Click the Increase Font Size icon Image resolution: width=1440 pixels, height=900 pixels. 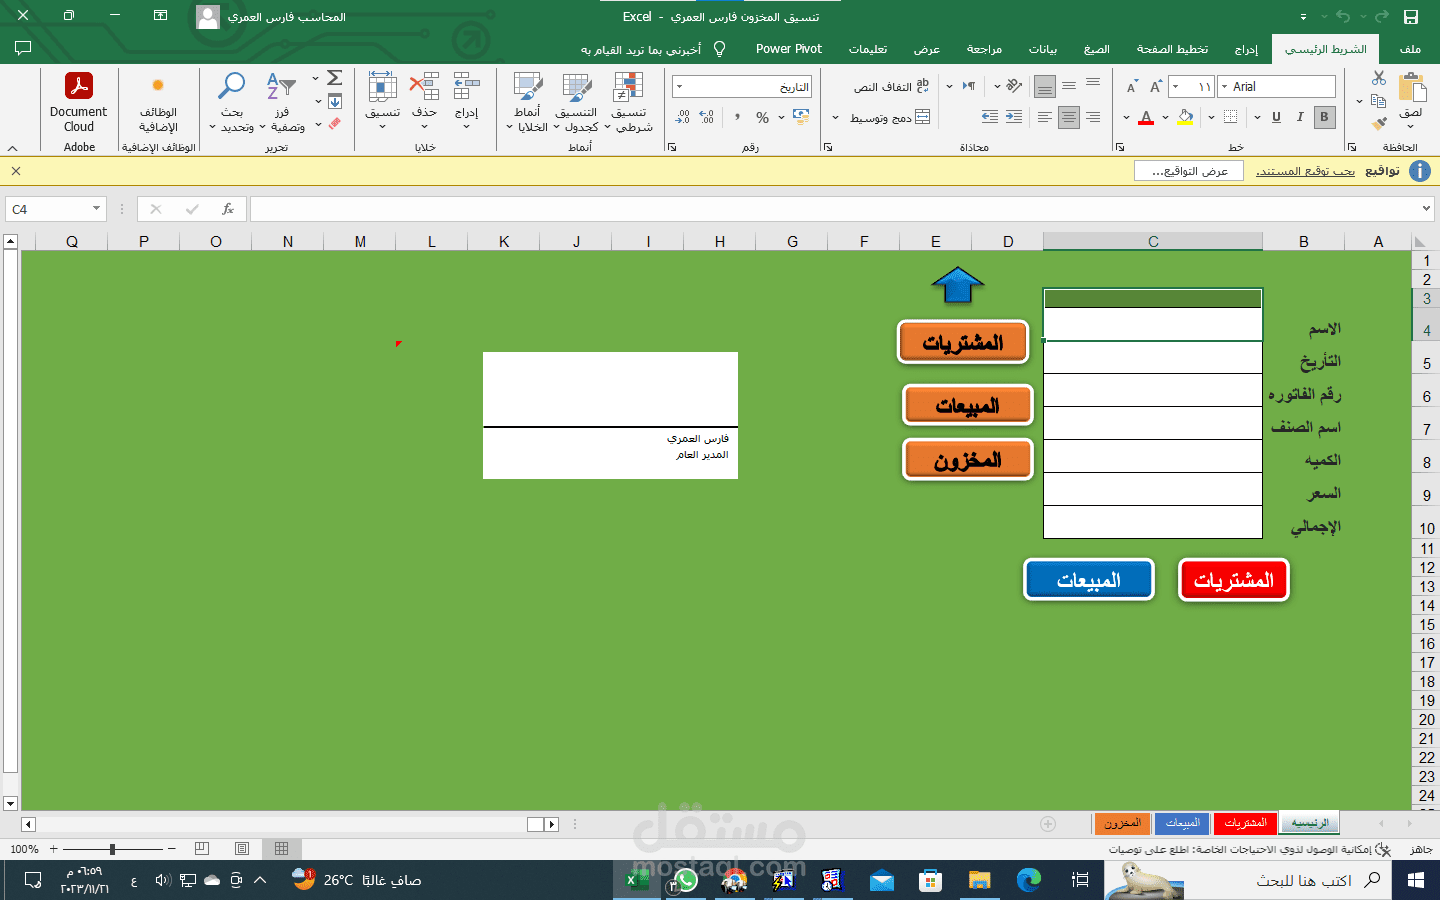tap(1155, 87)
